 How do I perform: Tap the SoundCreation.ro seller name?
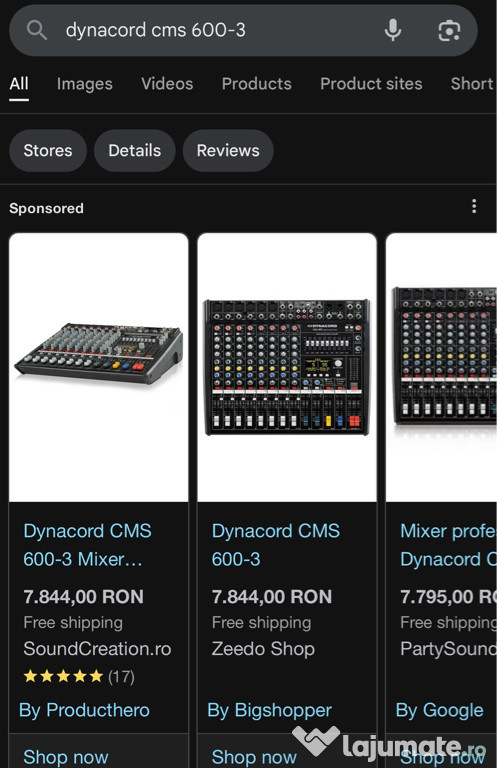tap(97, 649)
